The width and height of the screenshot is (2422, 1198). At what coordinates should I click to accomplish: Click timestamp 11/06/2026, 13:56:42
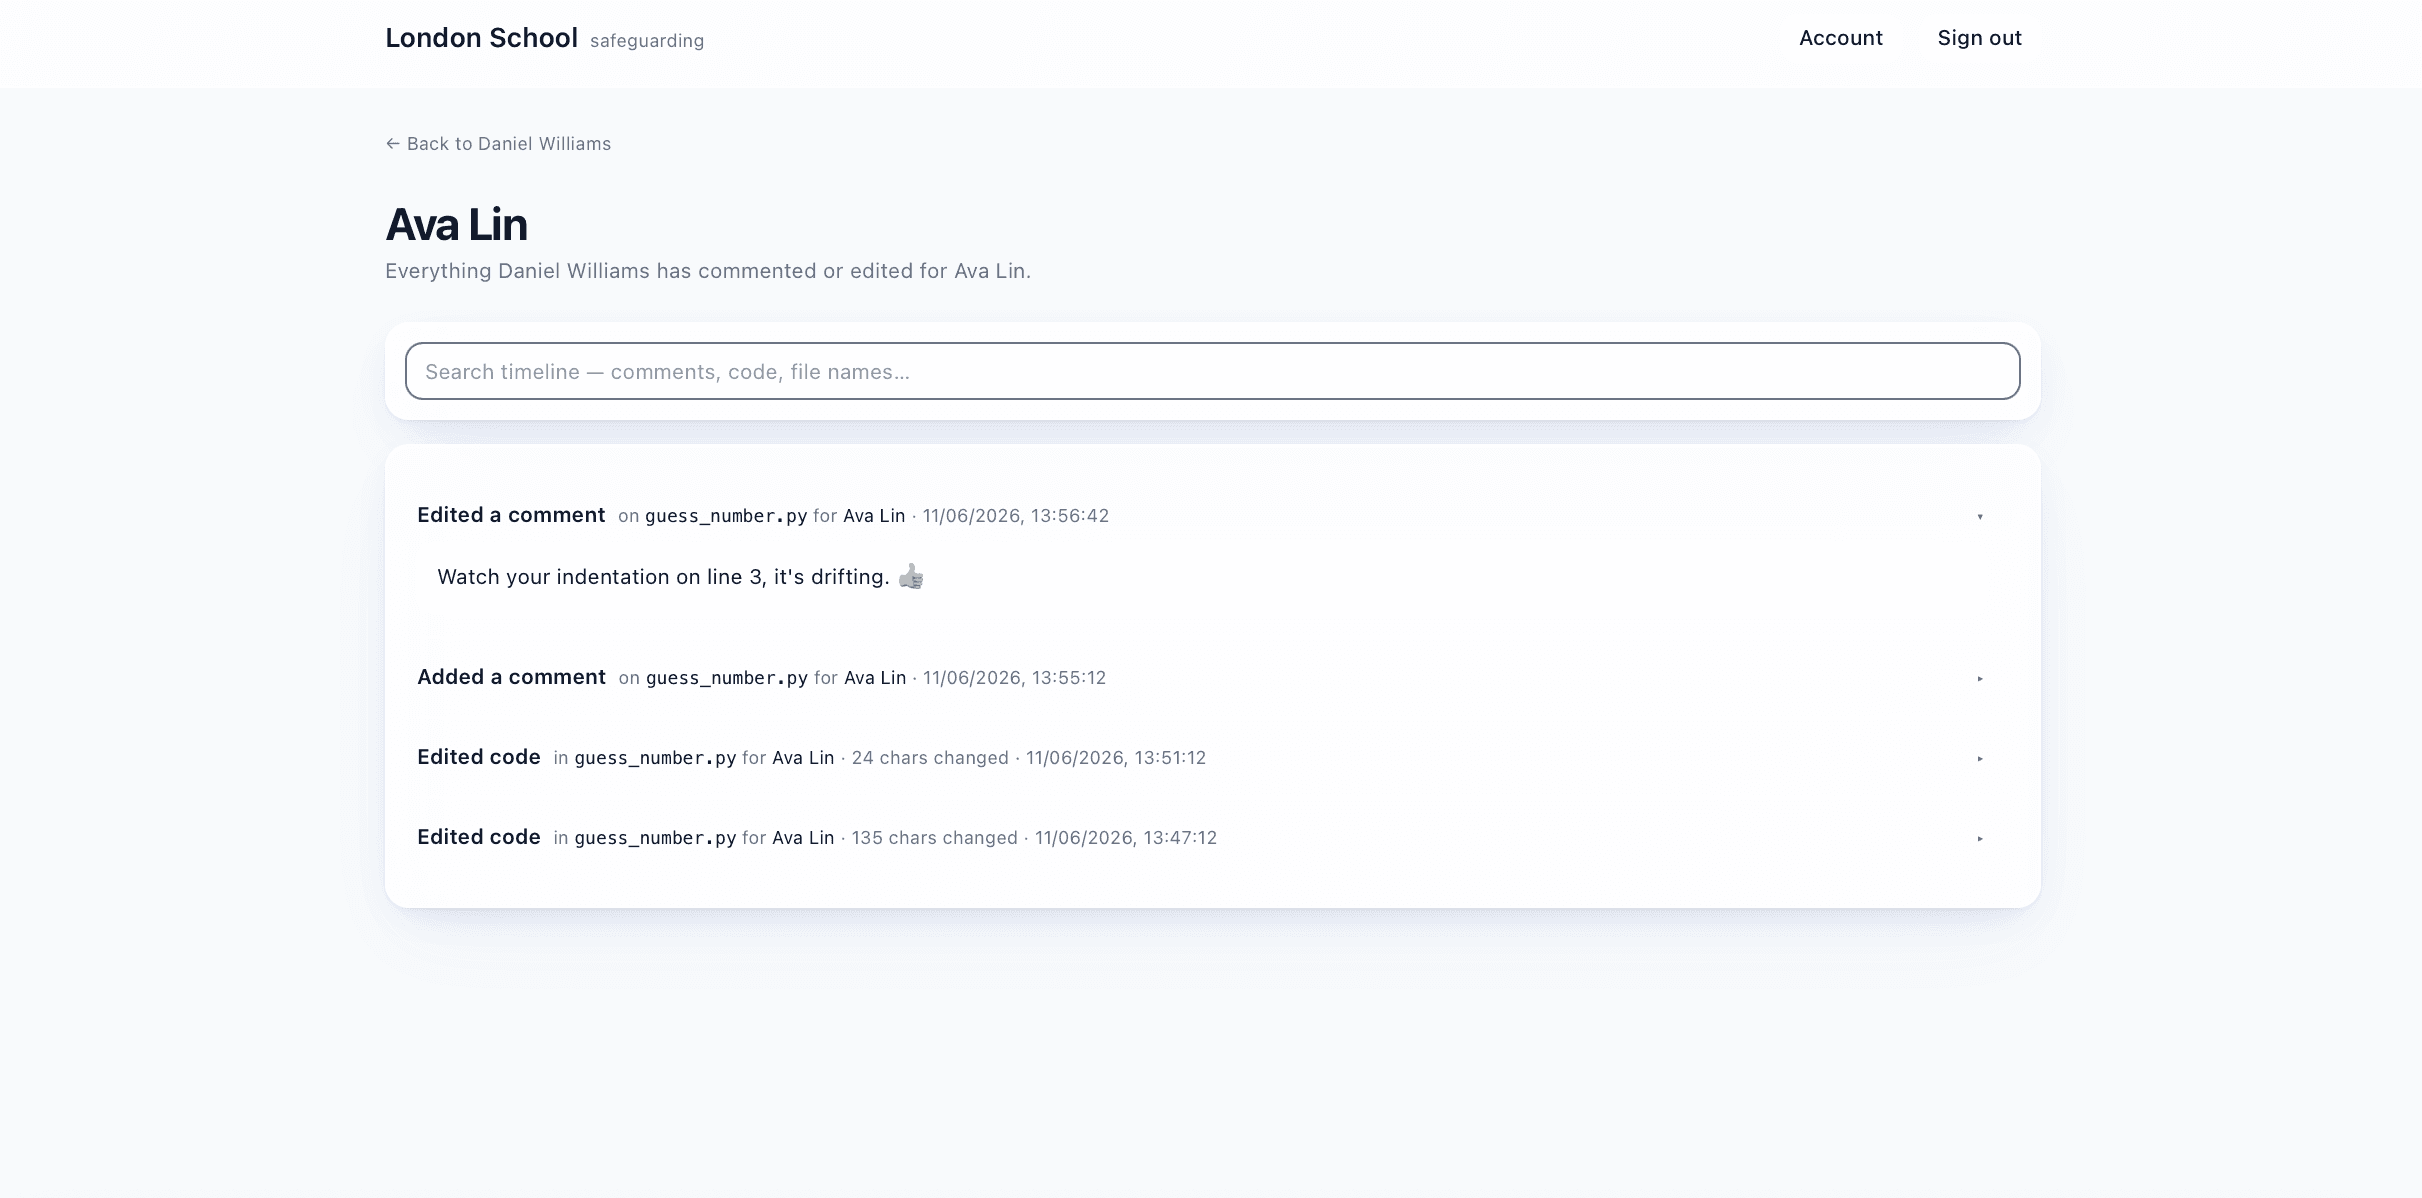pos(1016,516)
